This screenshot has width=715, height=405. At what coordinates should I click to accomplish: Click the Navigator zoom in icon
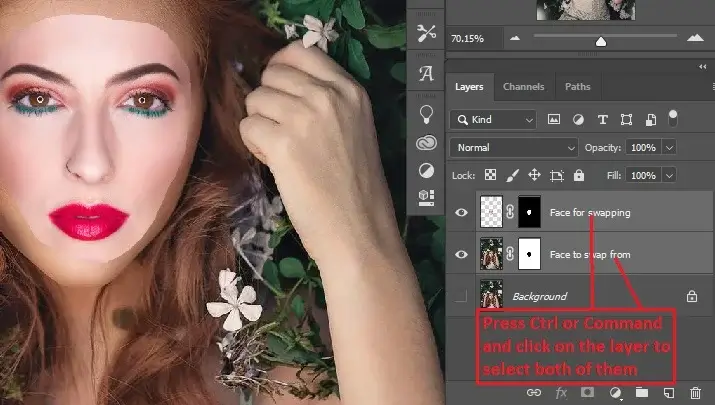coord(695,38)
